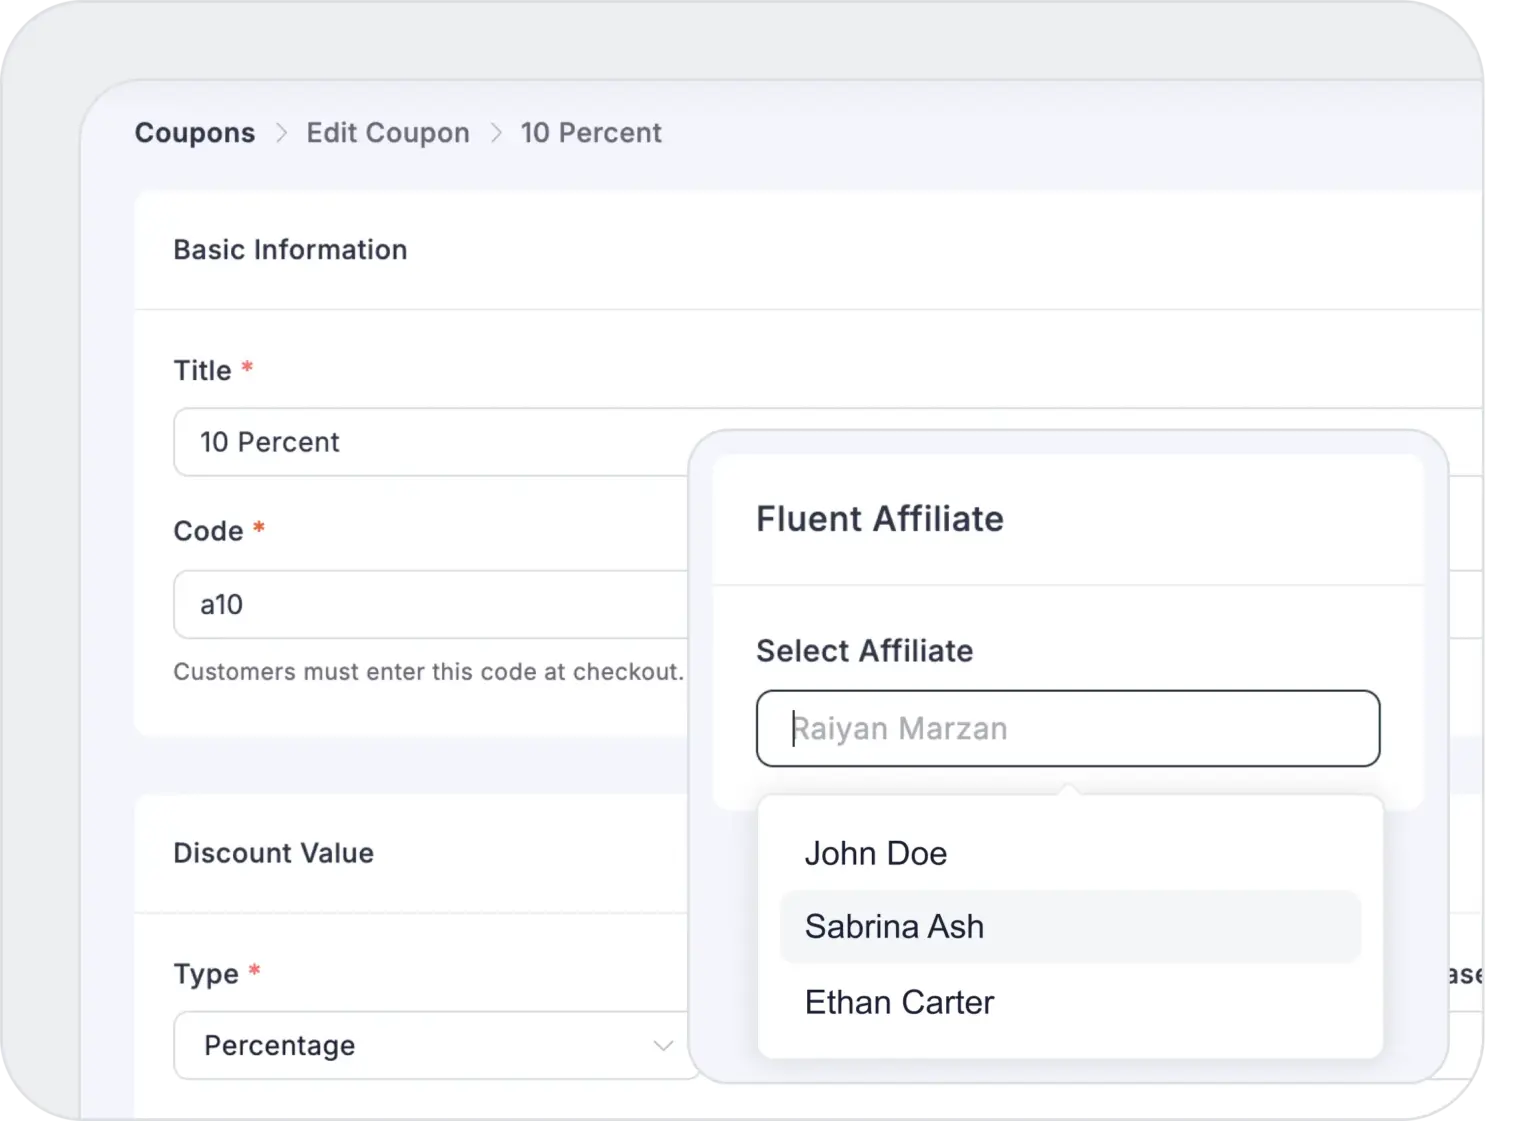Select 10 Percent breadcrumb item

[591, 133]
